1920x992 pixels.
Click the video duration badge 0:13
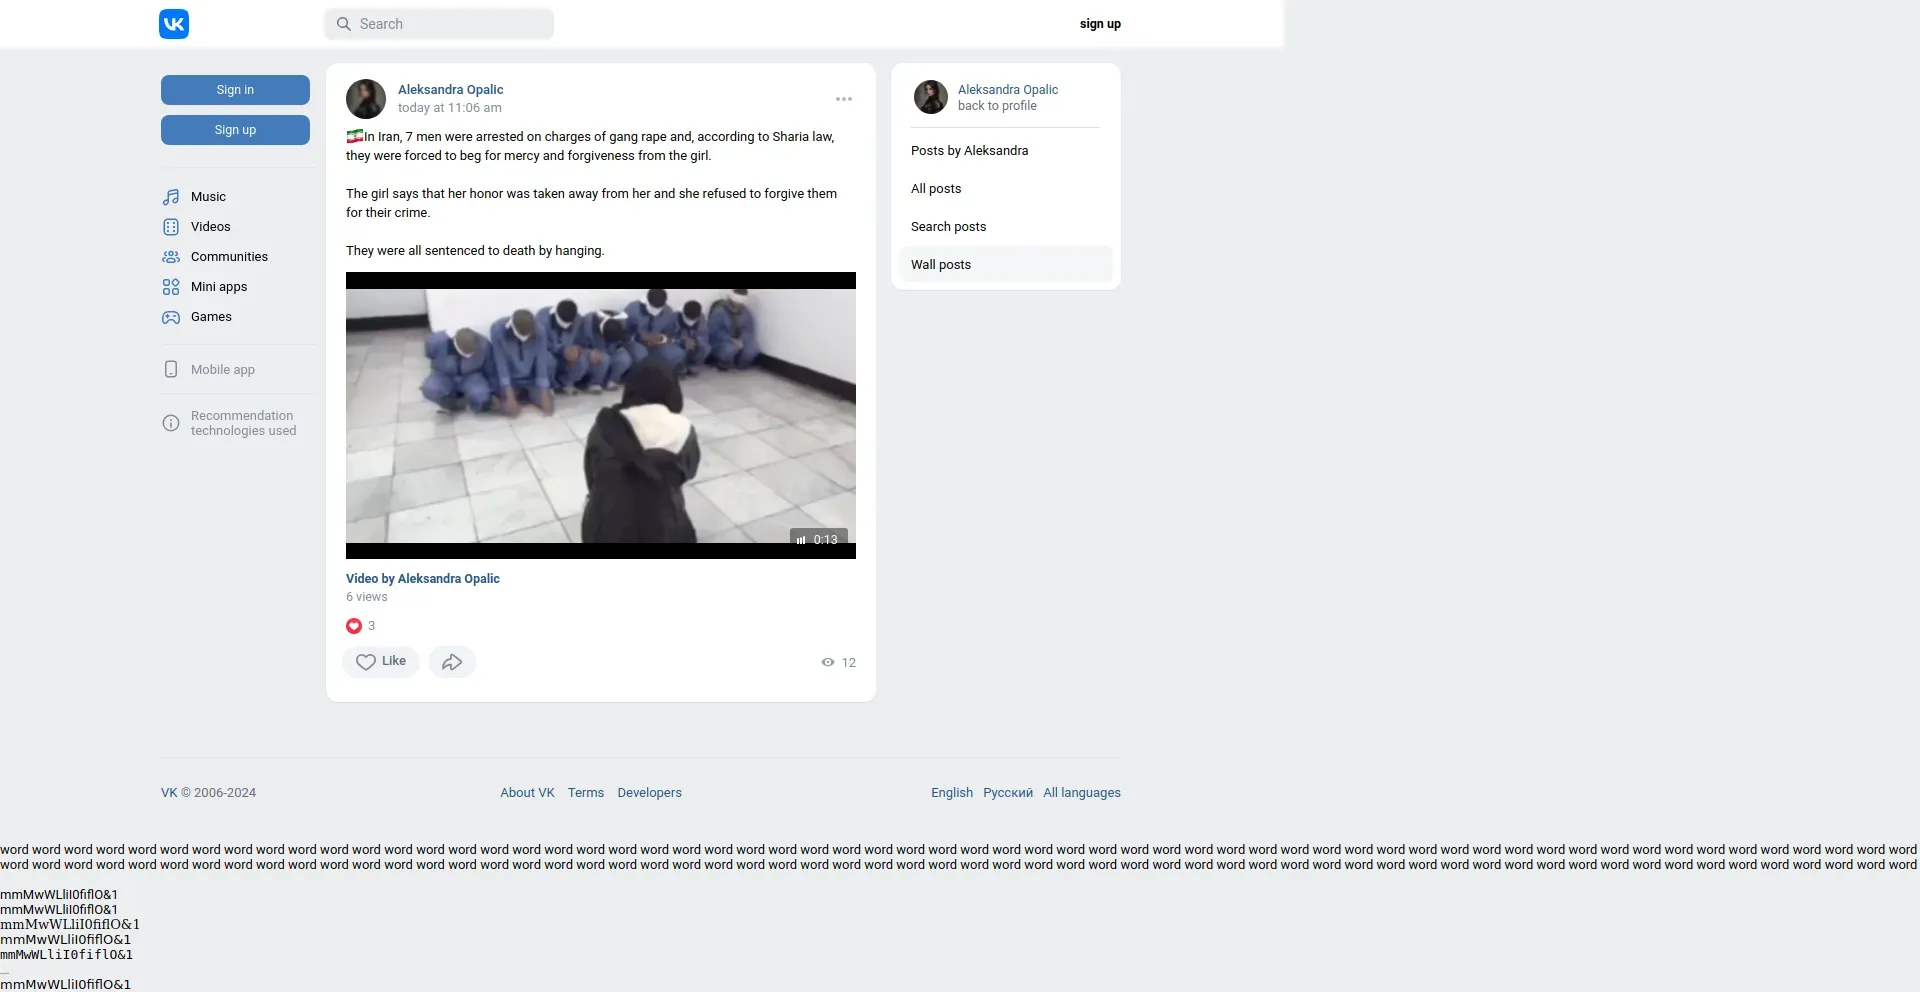[819, 539]
